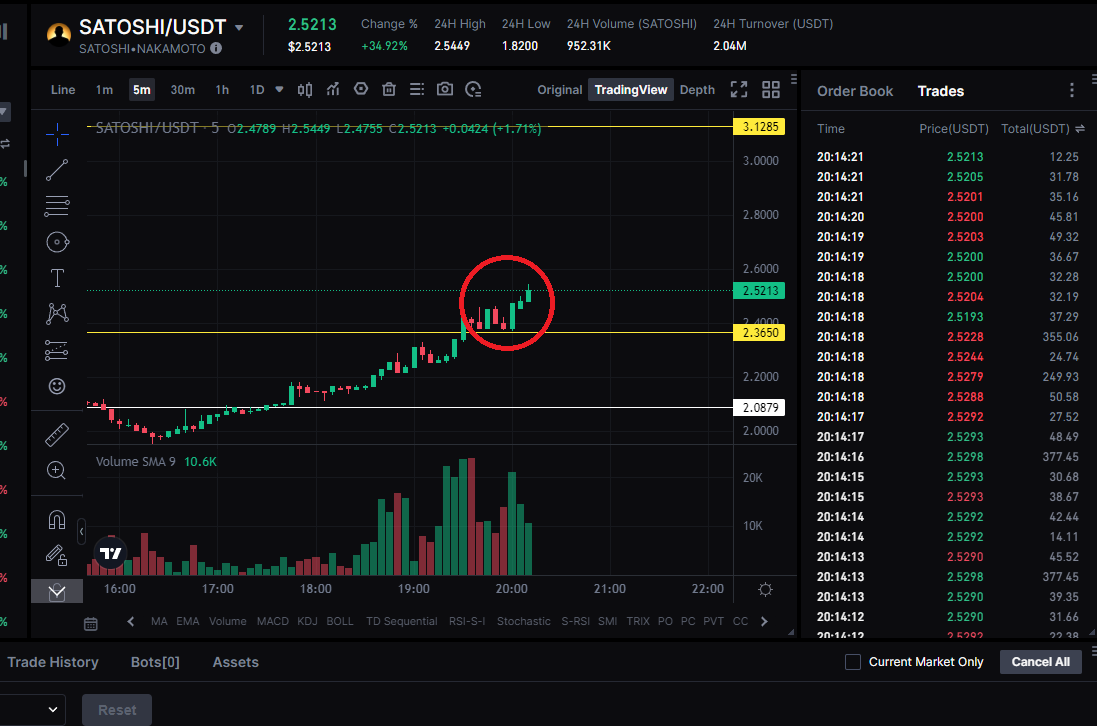The width and height of the screenshot is (1097, 726).
Task: Add the MACD indicator
Action: 273,621
